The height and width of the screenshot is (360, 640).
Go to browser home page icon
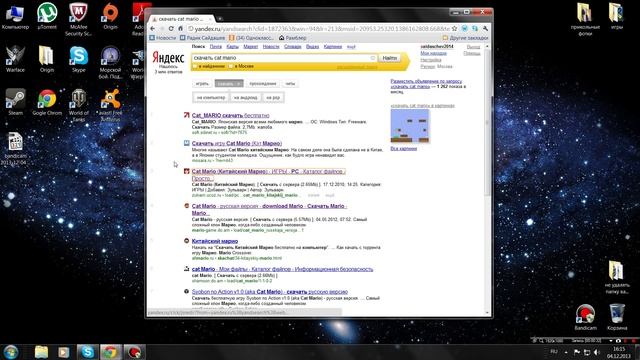click(180, 29)
